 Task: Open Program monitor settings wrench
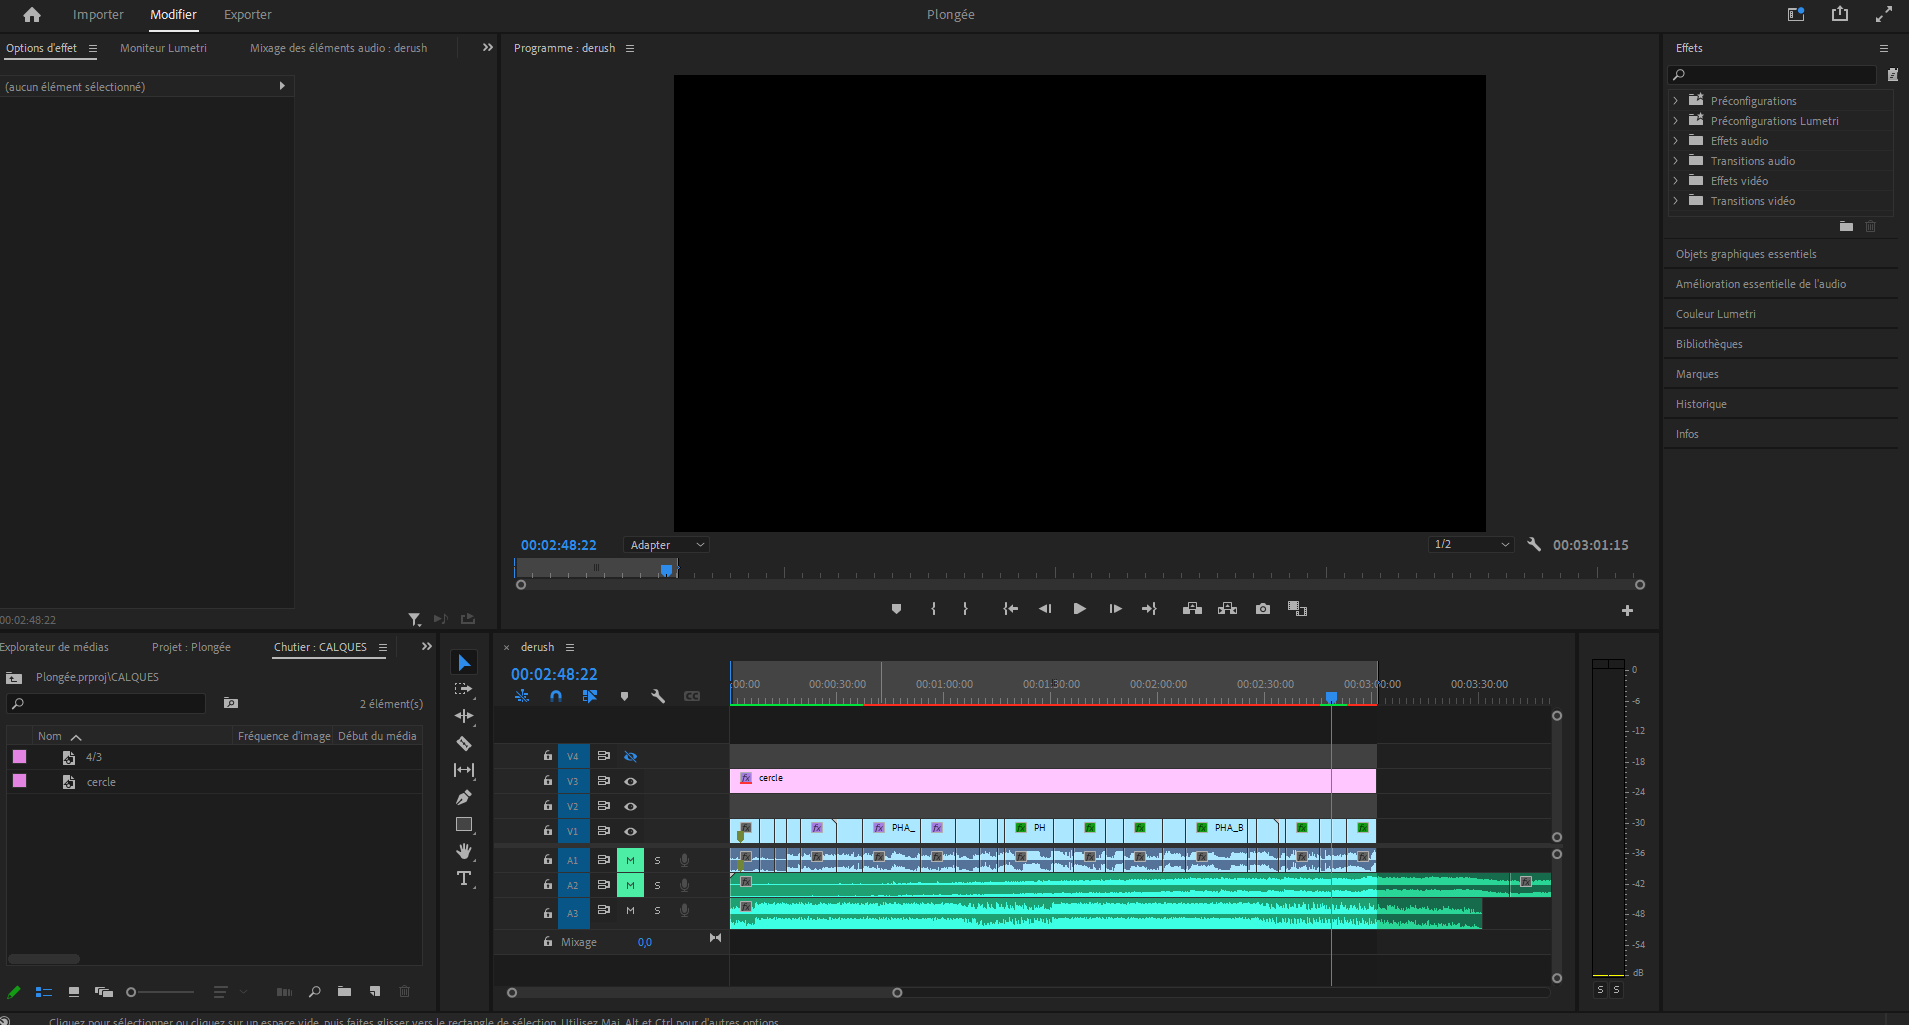(x=1534, y=544)
